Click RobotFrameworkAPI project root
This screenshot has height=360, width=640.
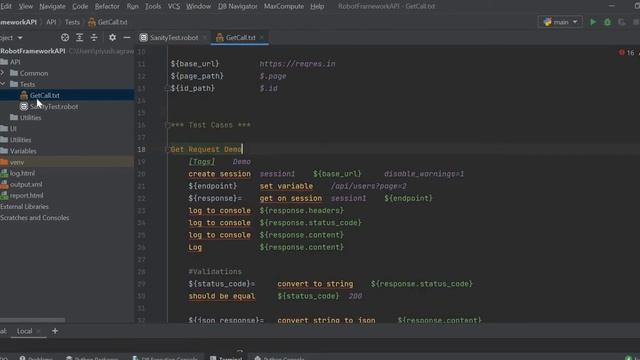(33, 51)
